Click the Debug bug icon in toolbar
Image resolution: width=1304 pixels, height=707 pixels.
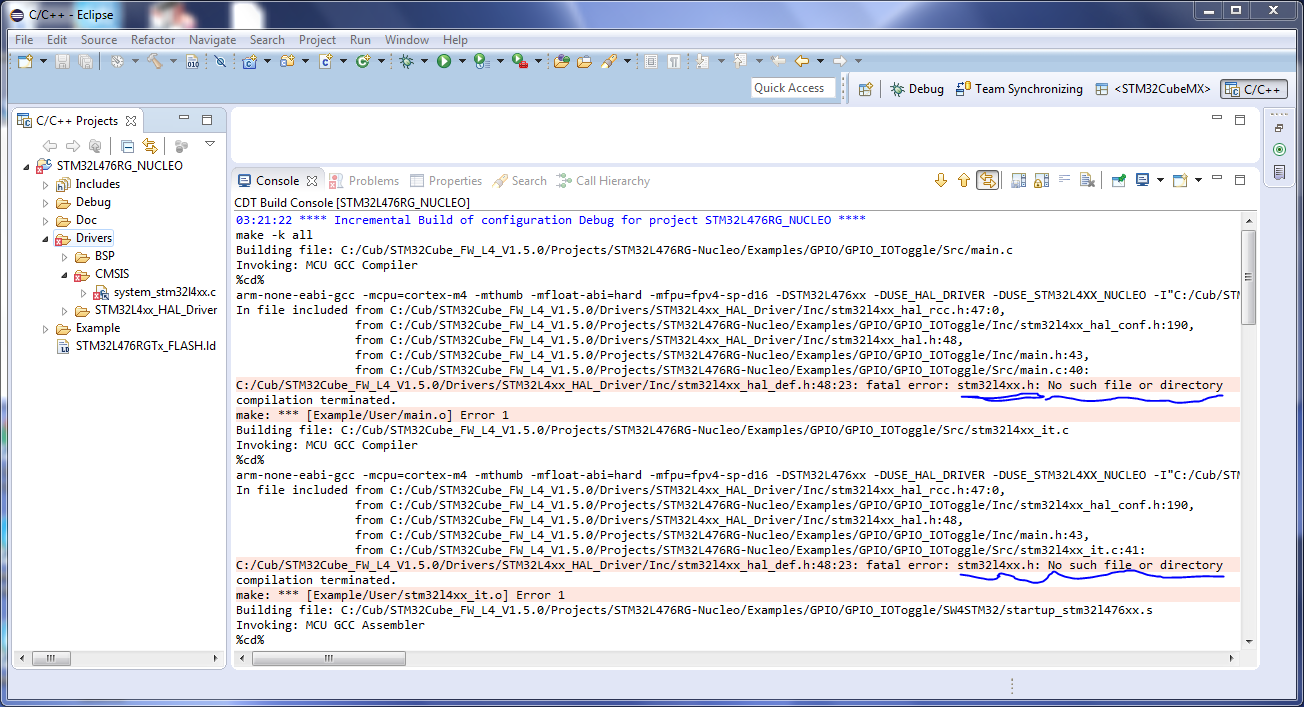(x=406, y=61)
